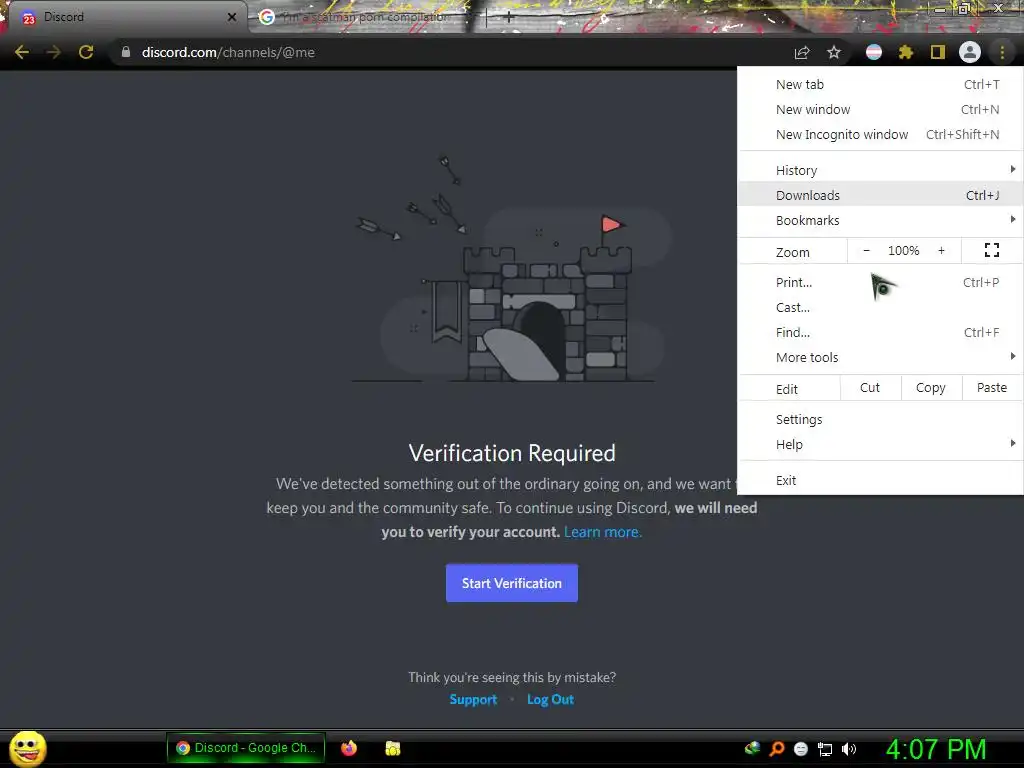Share this page using the share icon
Image resolution: width=1024 pixels, height=768 pixels.
point(802,53)
